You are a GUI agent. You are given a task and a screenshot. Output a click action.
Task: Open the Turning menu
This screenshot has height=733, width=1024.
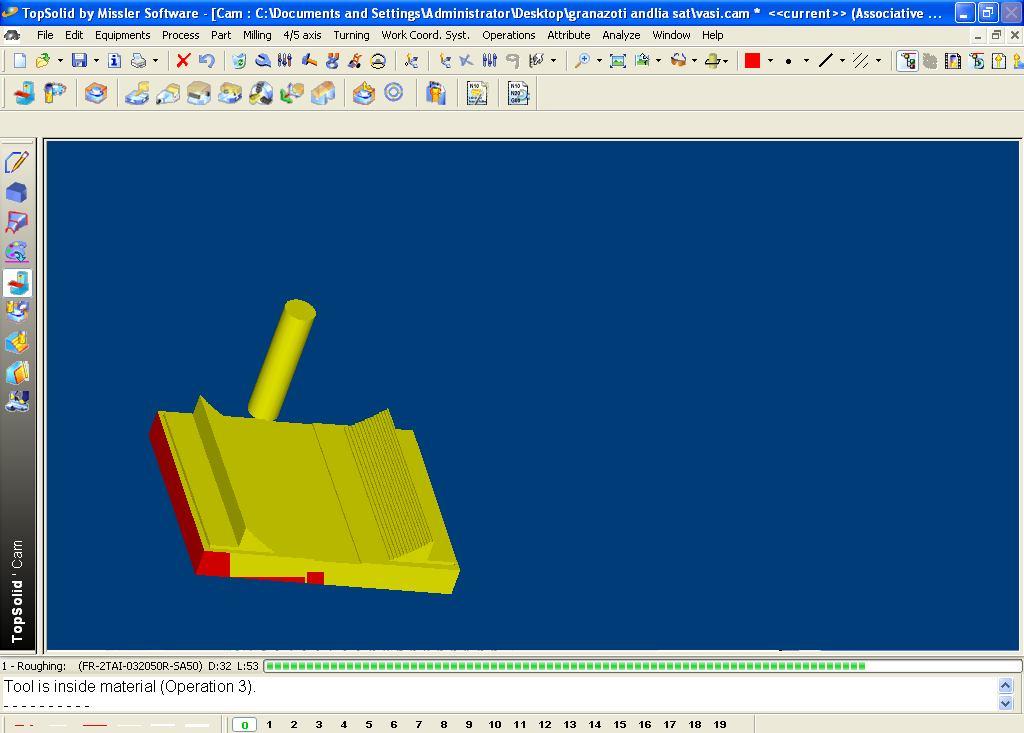[x=351, y=35]
